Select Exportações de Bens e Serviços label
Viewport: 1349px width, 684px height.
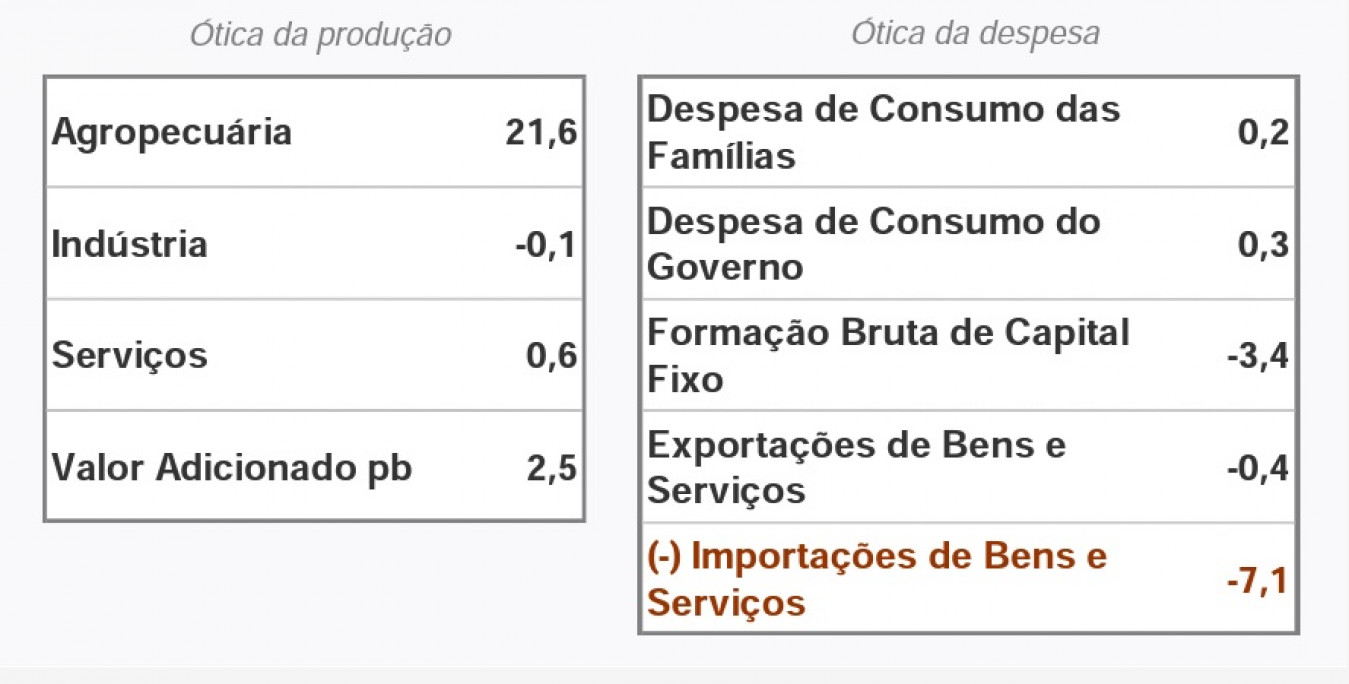coord(857,467)
